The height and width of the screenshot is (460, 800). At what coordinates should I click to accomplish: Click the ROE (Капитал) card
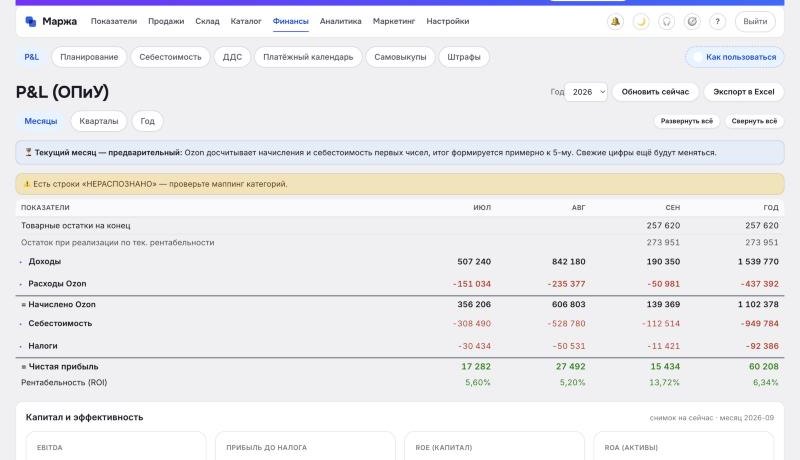[x=494, y=446]
